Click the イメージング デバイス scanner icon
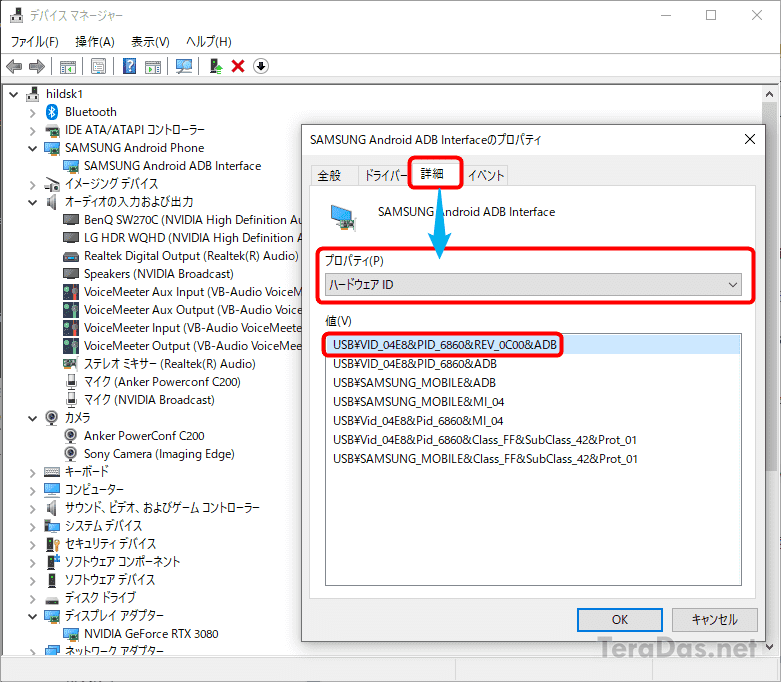The height and width of the screenshot is (682, 781). pyautogui.click(x=52, y=184)
